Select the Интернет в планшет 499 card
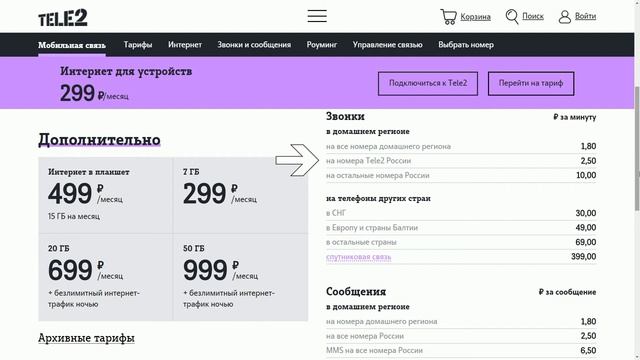The width and height of the screenshot is (640, 360). pos(106,195)
